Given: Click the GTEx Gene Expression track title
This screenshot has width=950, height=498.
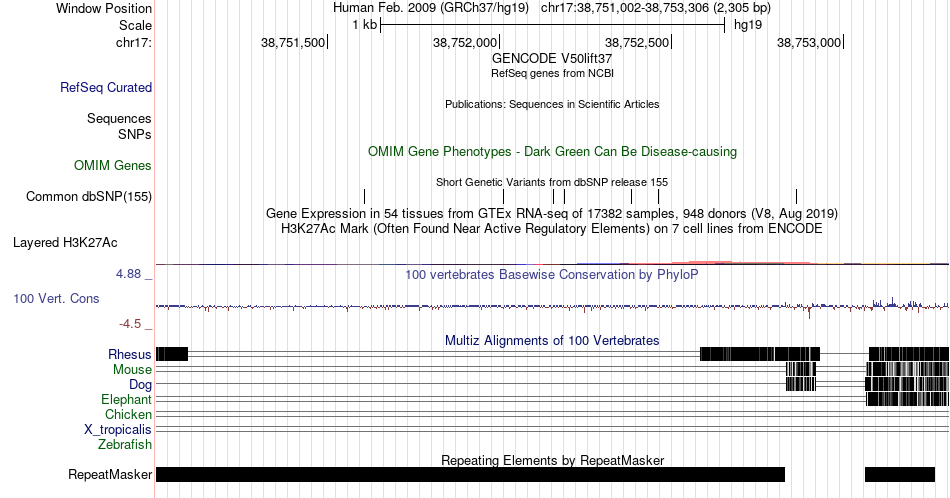Looking at the screenshot, I should point(552,213).
